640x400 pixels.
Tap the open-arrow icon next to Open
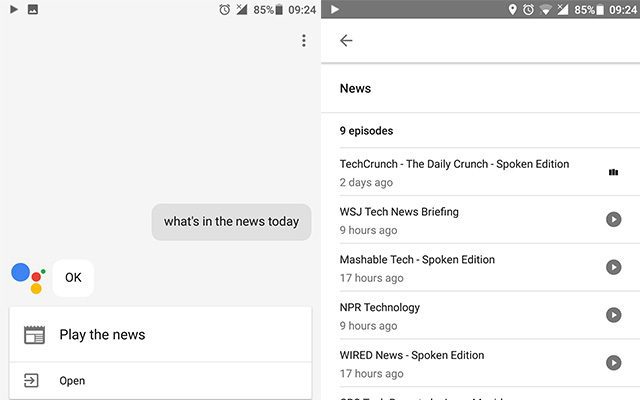31,380
